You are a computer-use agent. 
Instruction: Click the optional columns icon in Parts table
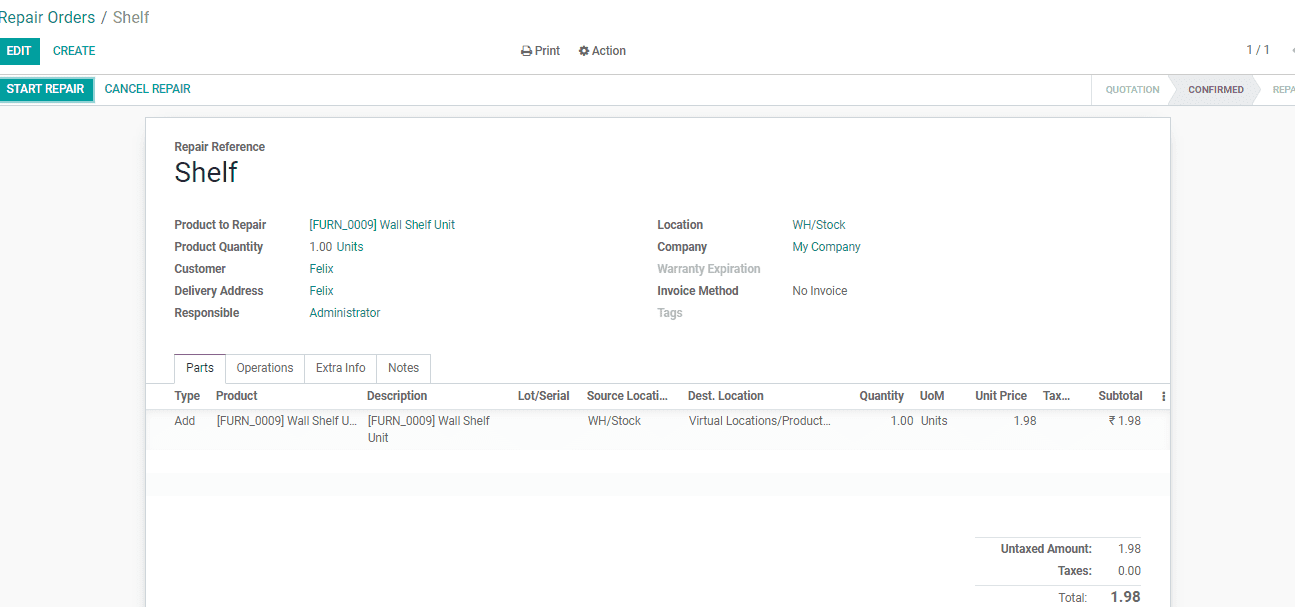(1162, 396)
